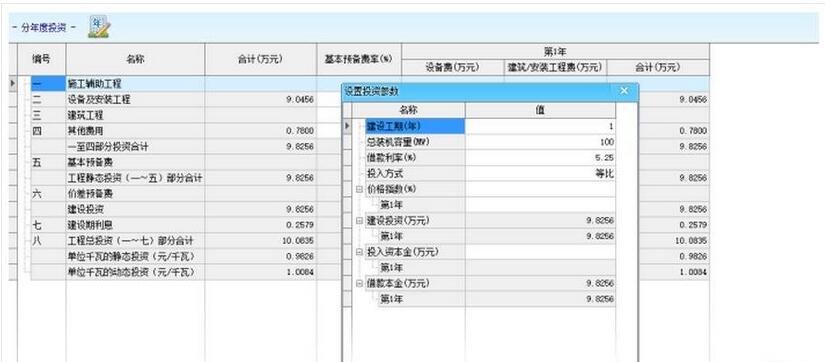Select the 工程静态投资(一~五)部分合计 row
Viewport: 825px width, 362px height.
pos(135,178)
